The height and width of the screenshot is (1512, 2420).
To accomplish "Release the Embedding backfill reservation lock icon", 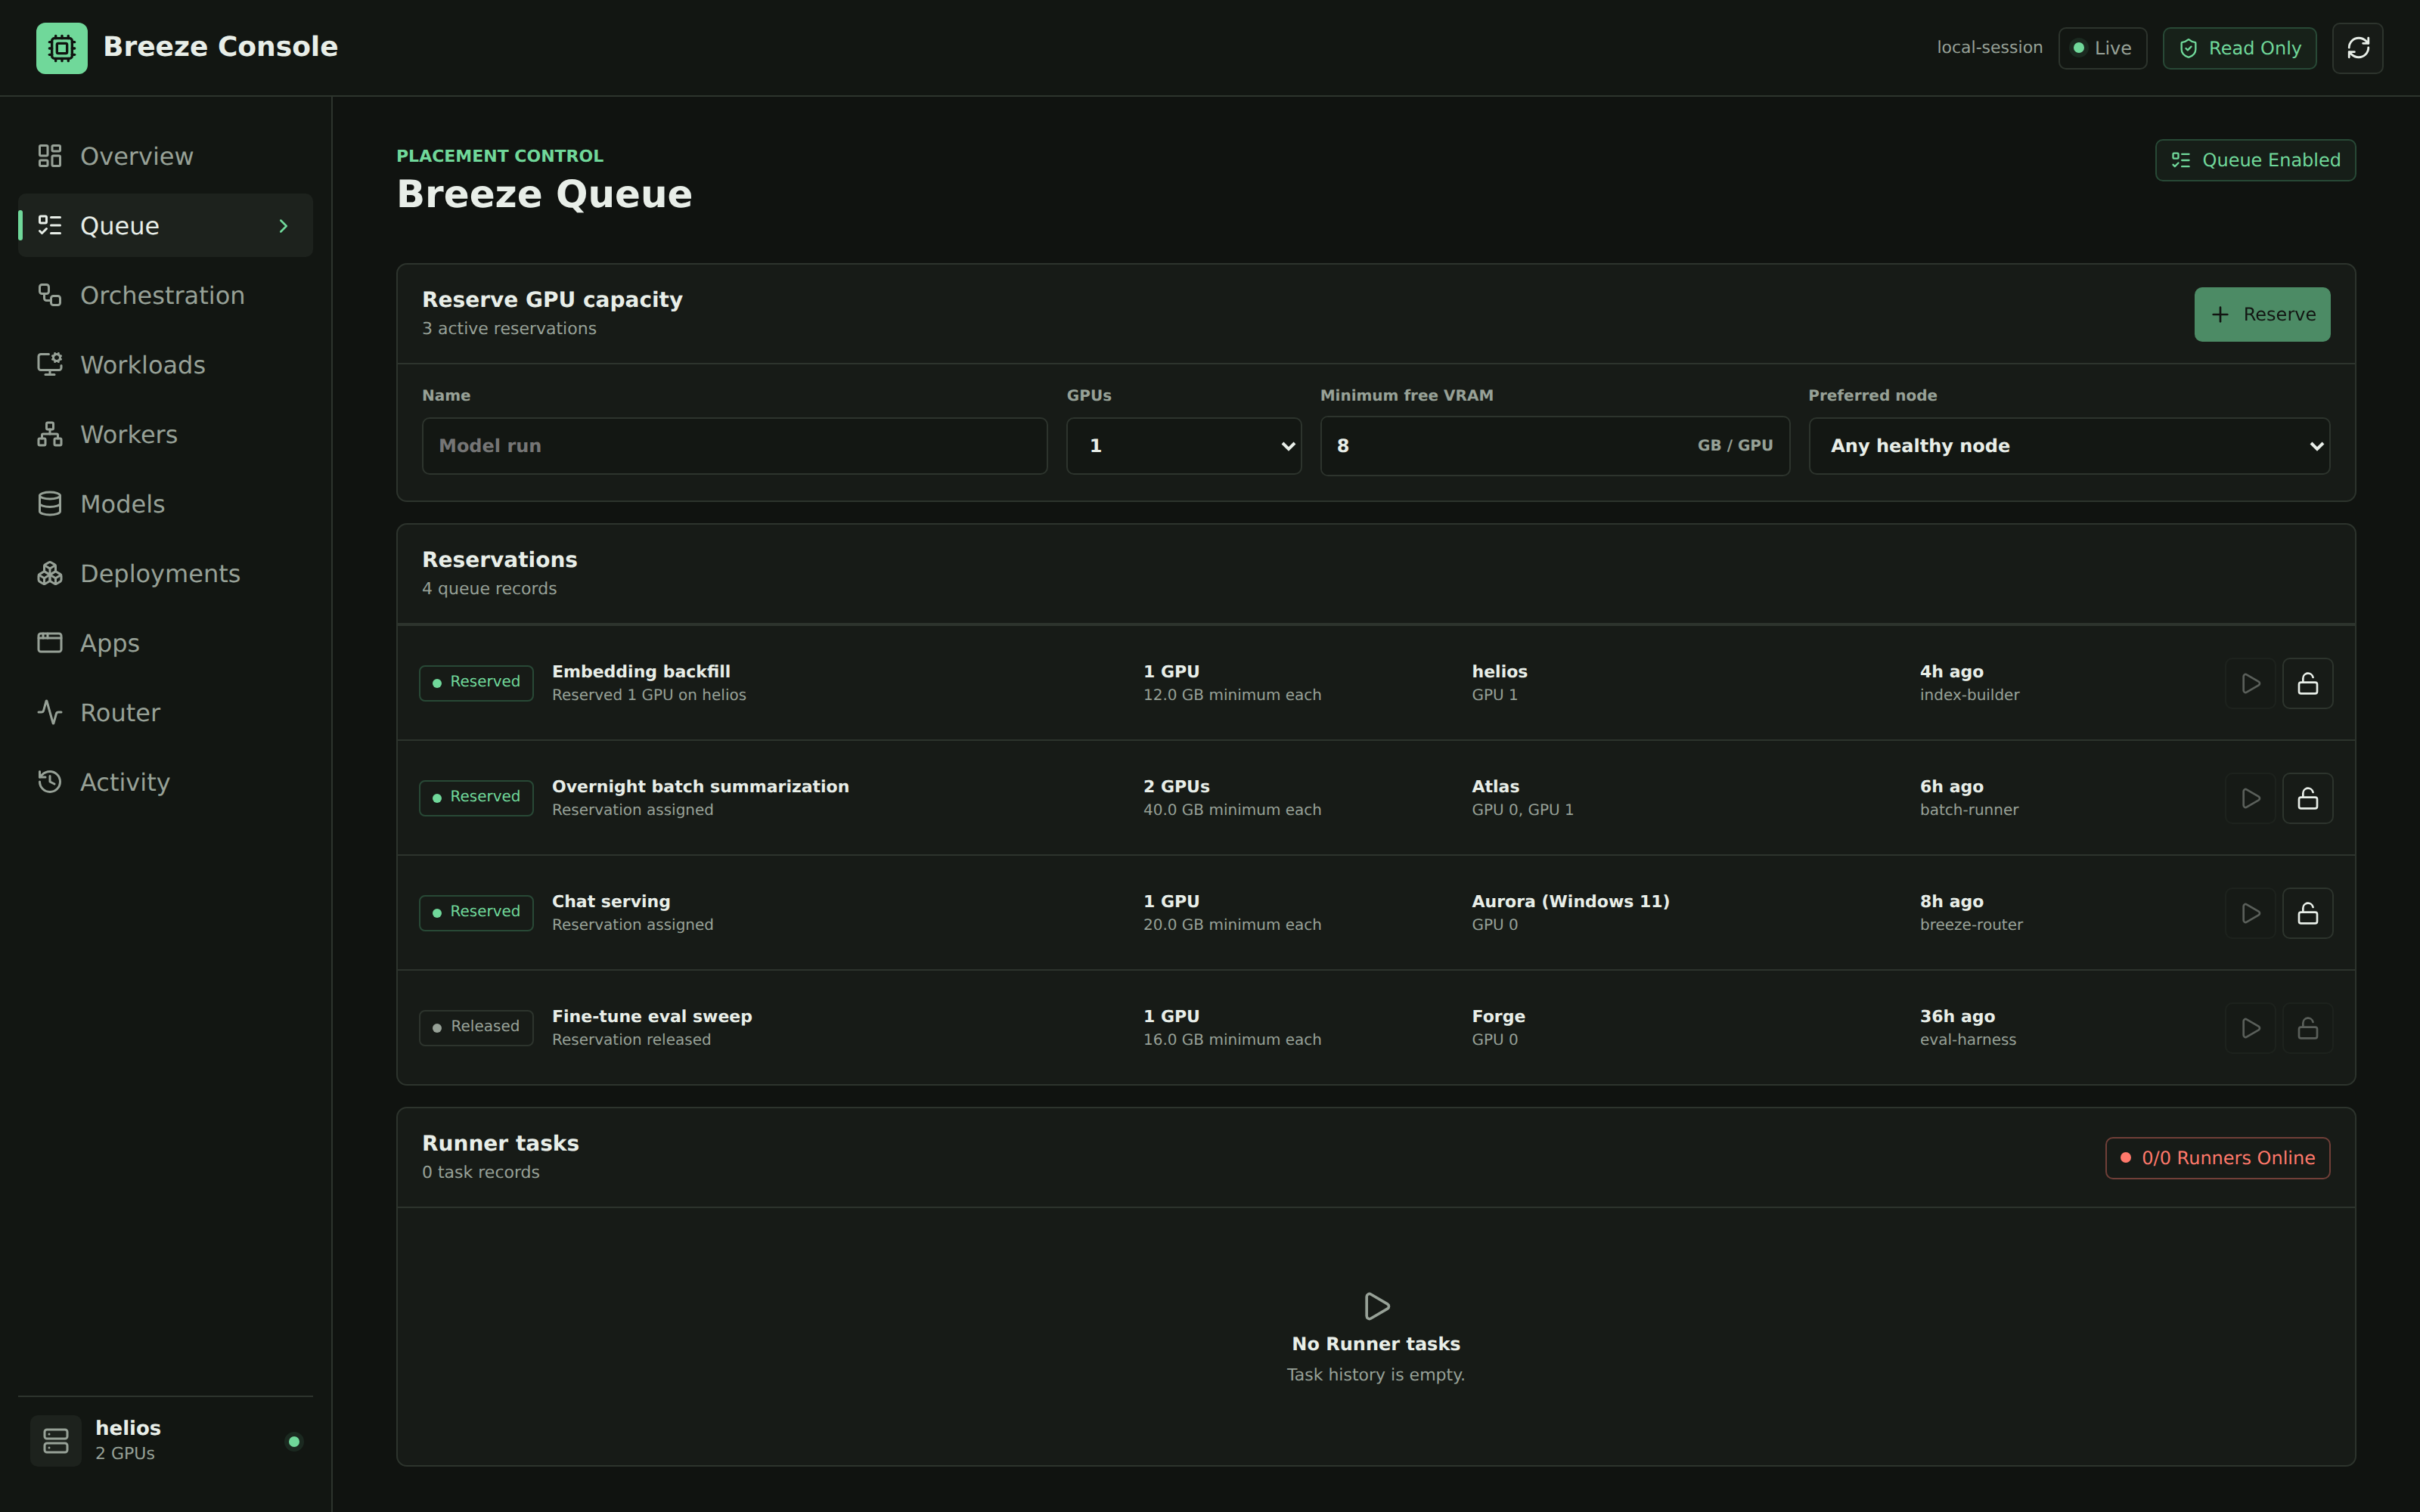I will (2307, 683).
